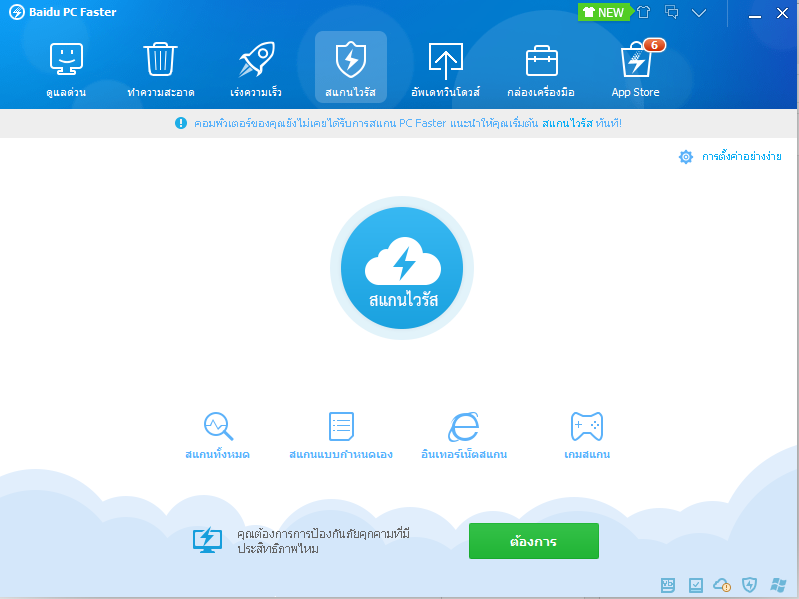Click the การตั้งค่าอย่างง่าย settings gear icon
Image resolution: width=799 pixels, height=599 pixels.
pyautogui.click(x=686, y=157)
